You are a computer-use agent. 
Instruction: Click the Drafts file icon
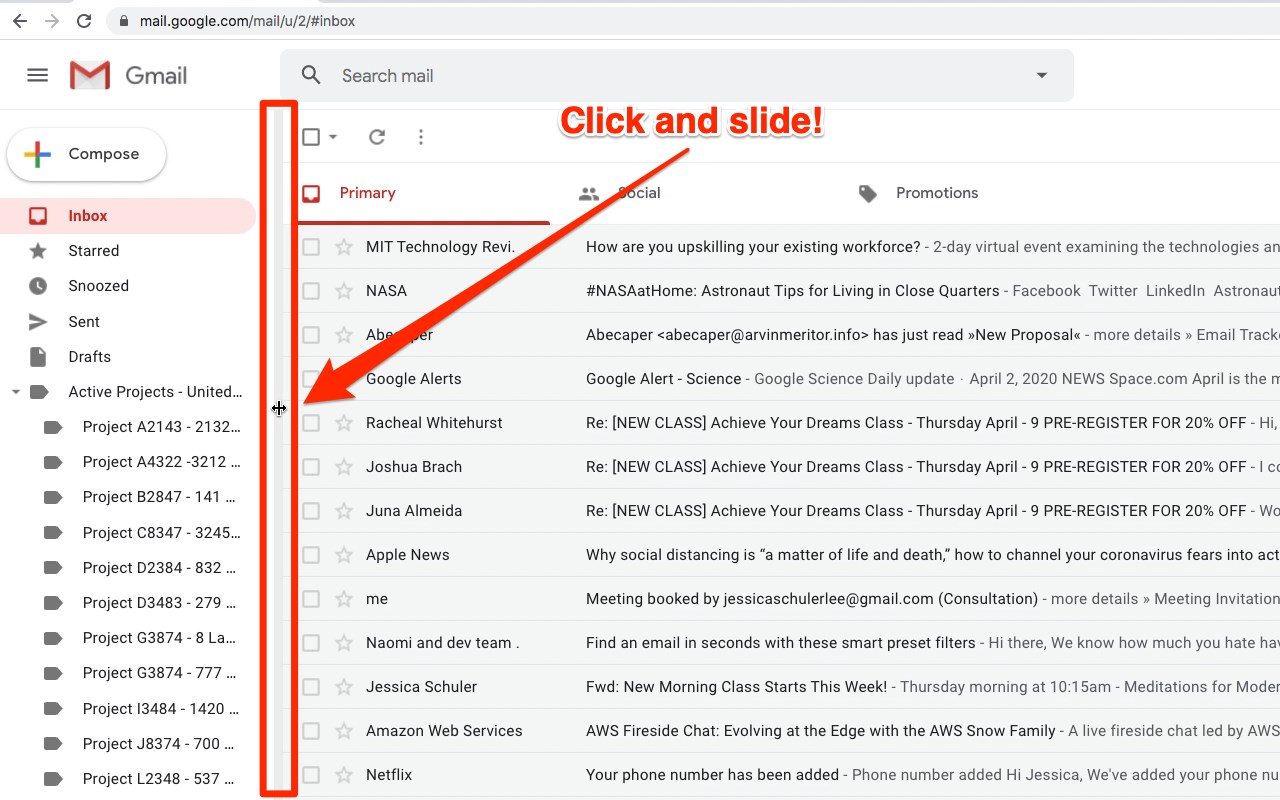[x=38, y=357]
